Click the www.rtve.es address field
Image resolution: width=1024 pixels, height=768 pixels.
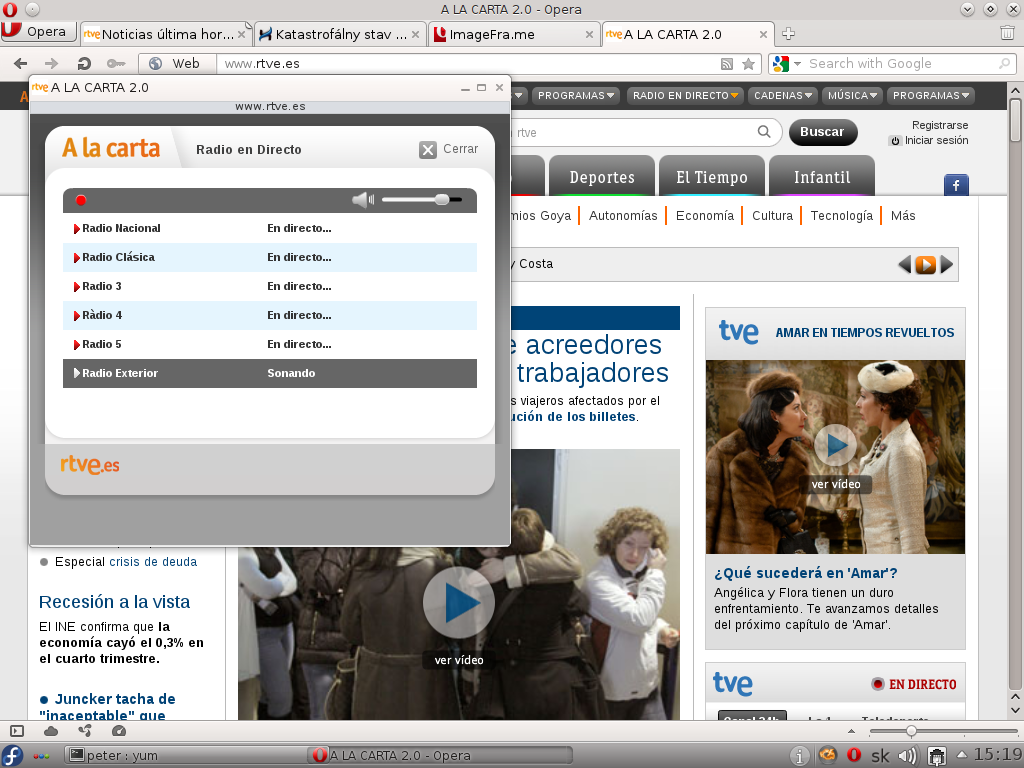(x=467, y=63)
